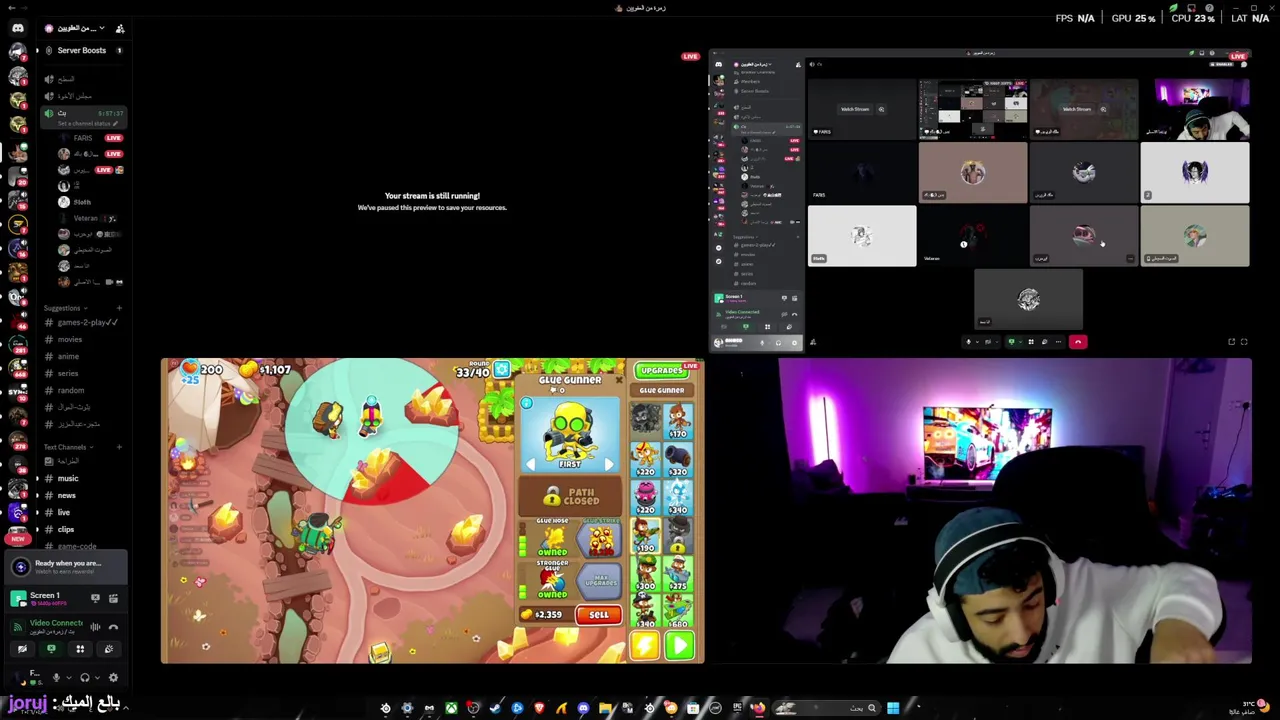Leave call with red button in streamed Discord
Viewport: 1280px width, 720px height.
click(x=1078, y=342)
